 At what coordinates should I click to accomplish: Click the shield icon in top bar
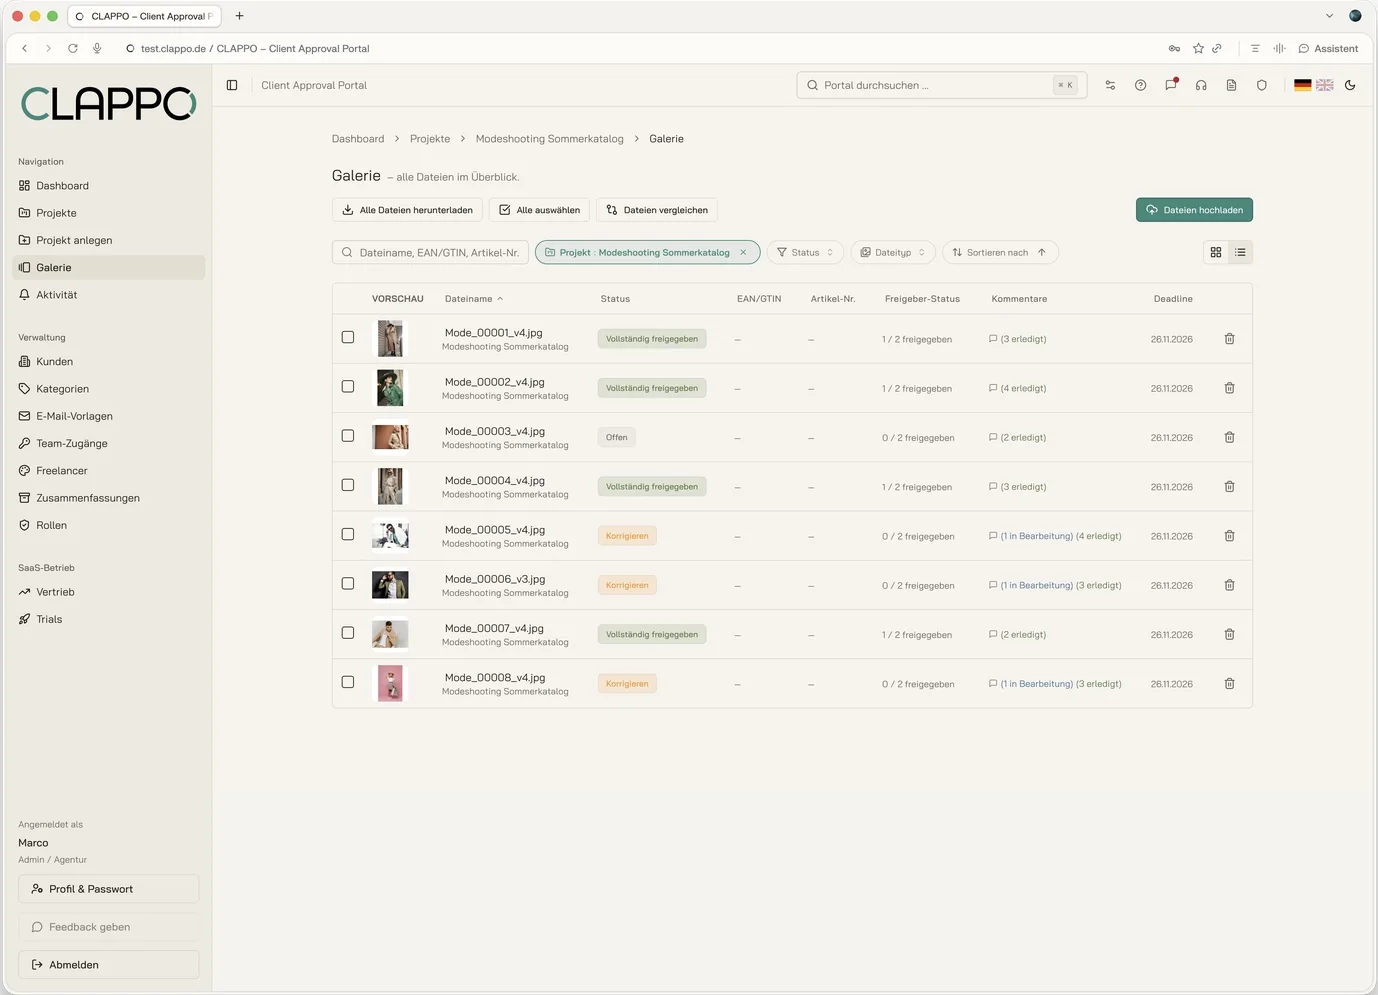tap(1262, 85)
